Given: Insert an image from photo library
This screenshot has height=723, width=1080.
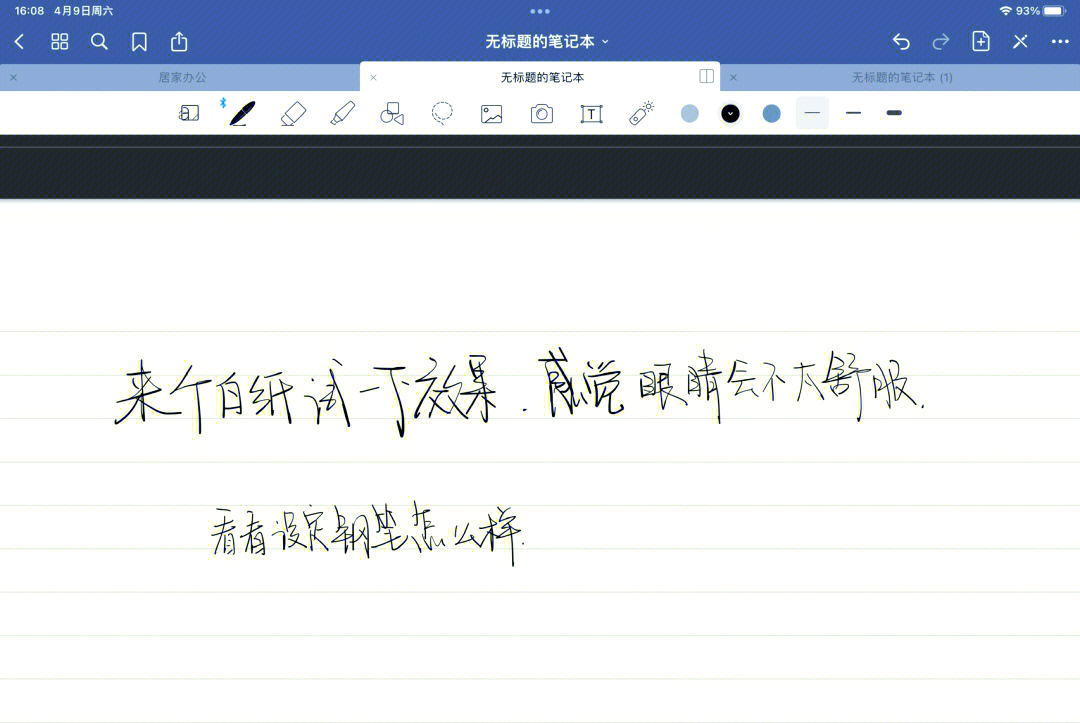Looking at the screenshot, I should tap(491, 113).
